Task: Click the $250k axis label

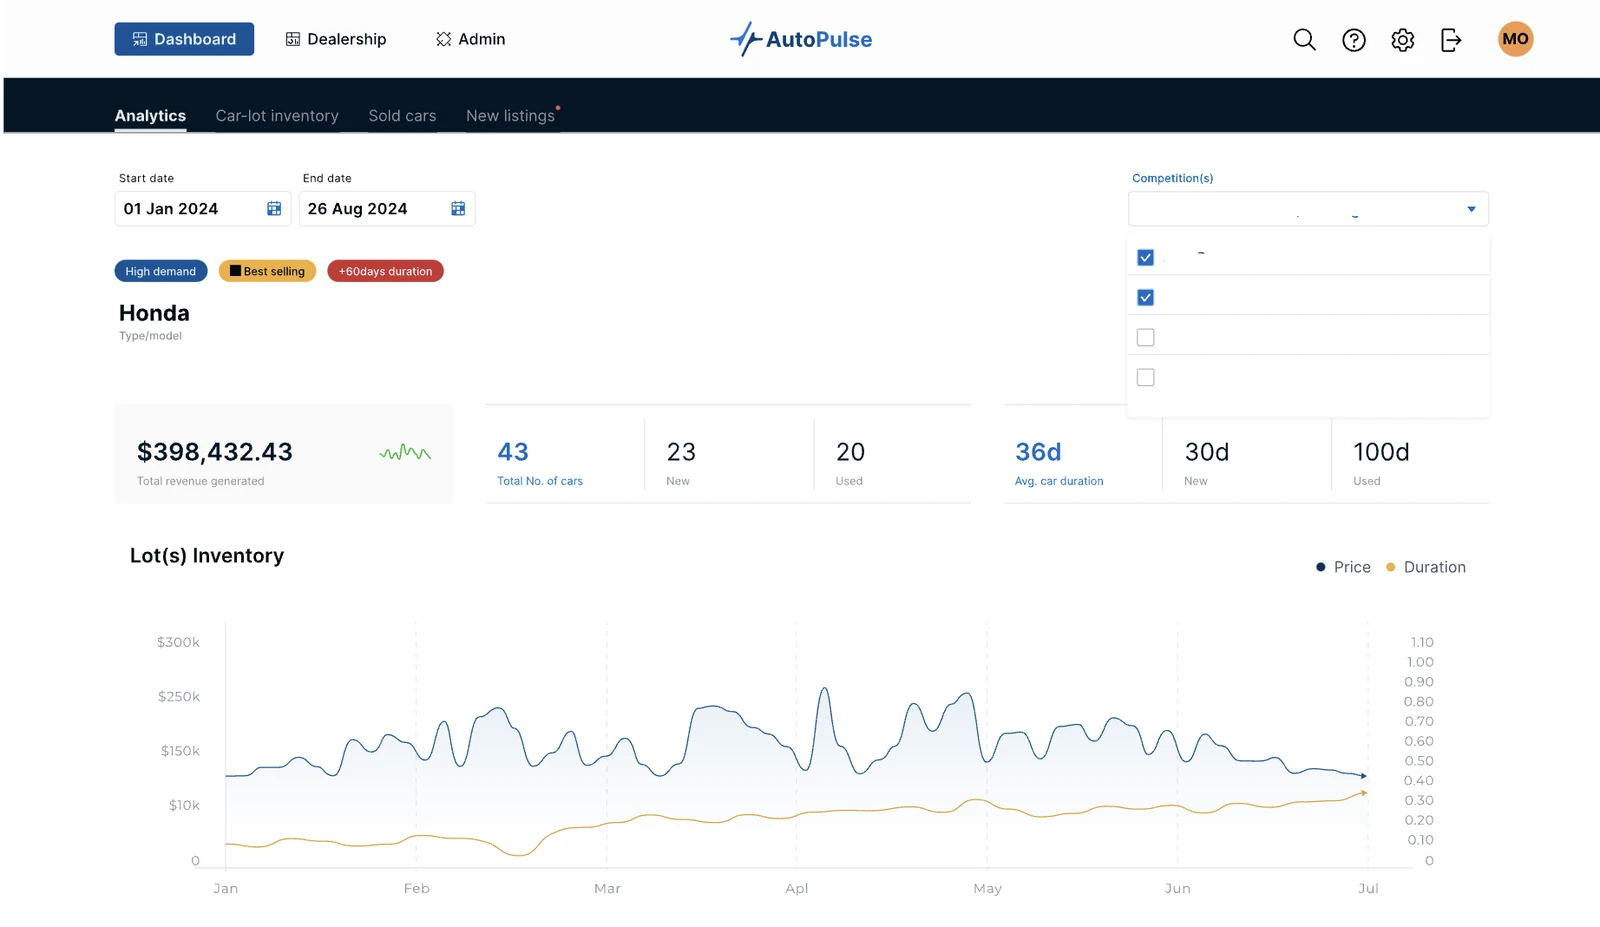Action: 179,696
